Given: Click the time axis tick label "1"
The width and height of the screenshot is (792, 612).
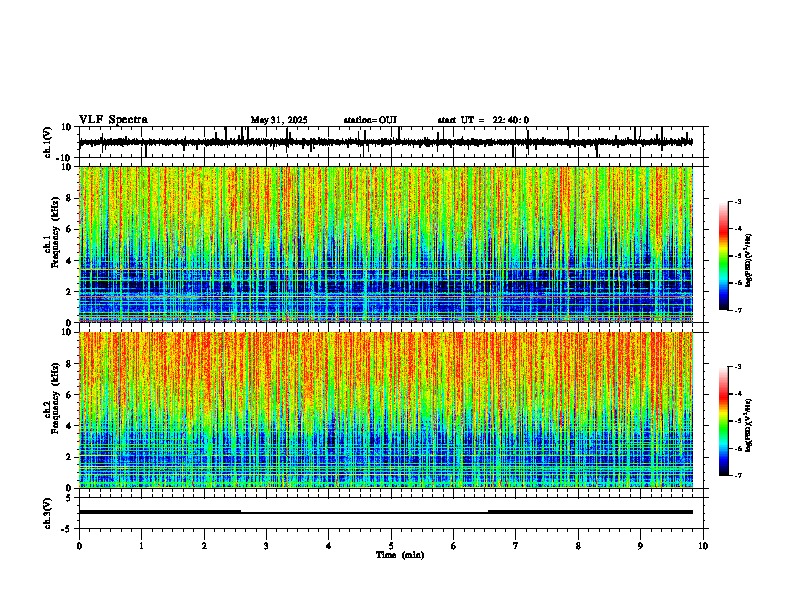Looking at the screenshot, I should click(x=141, y=546).
